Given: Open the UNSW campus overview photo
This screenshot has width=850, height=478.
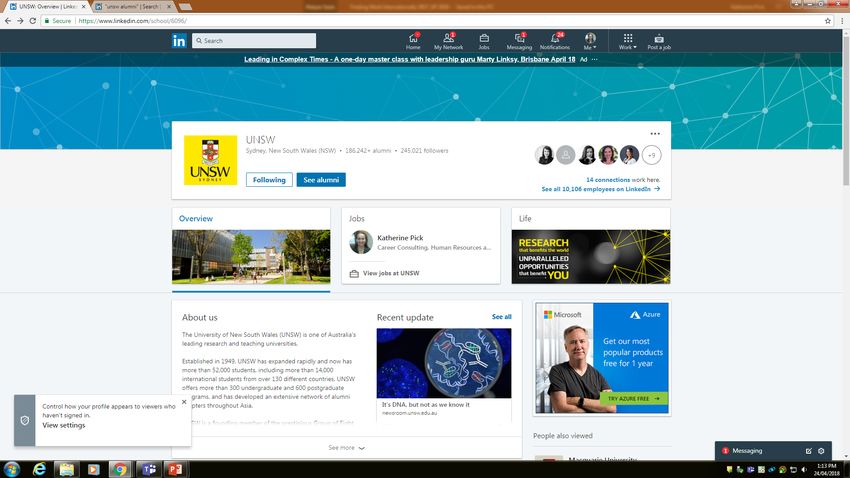Looking at the screenshot, I should 251,257.
